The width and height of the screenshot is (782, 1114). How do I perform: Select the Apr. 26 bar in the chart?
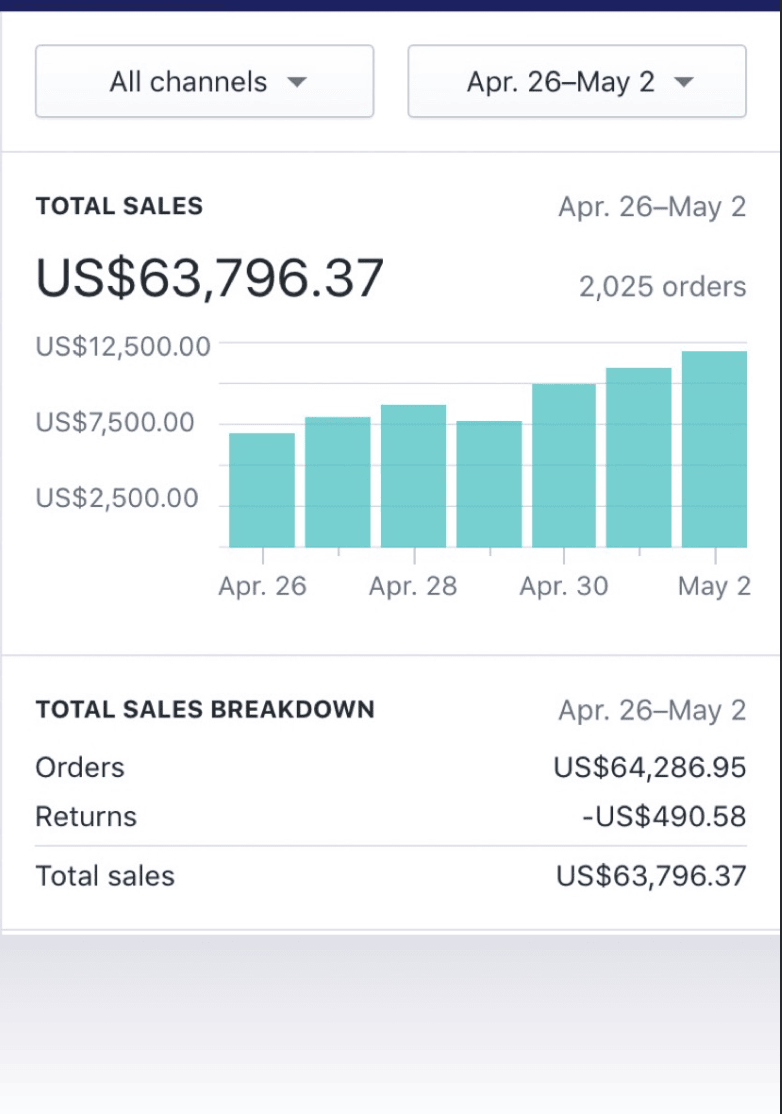click(x=262, y=490)
